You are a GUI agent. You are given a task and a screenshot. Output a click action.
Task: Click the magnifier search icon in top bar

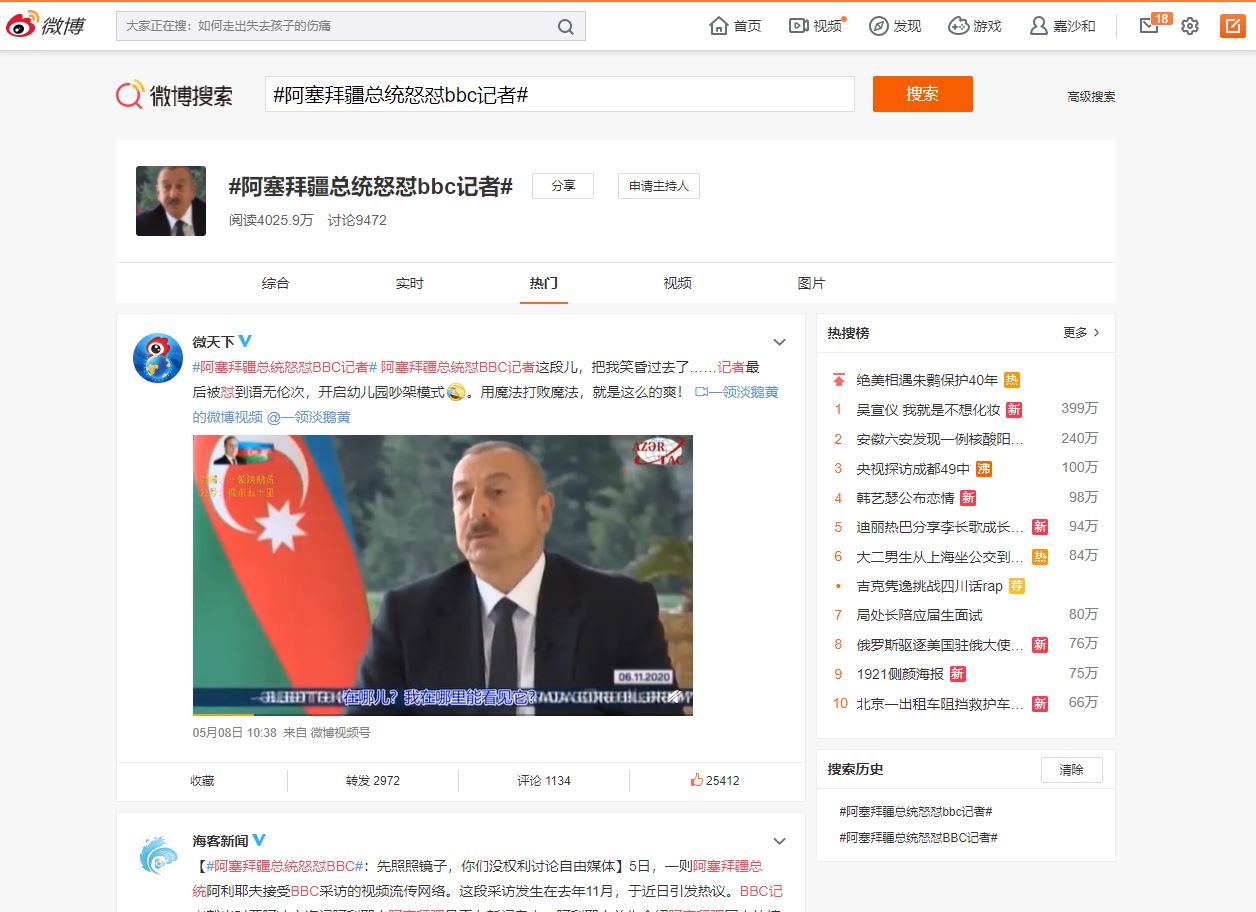click(566, 27)
